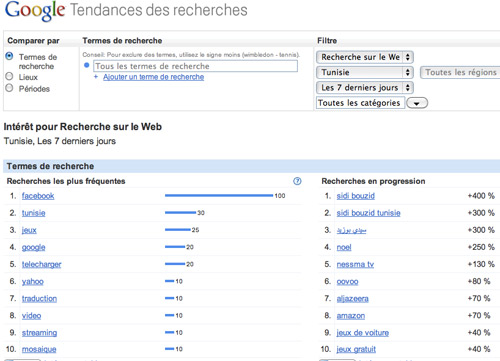Viewport: 500px width, 361px height.
Task: Open the Les 7 derniers jours dropdown
Action: (365, 88)
